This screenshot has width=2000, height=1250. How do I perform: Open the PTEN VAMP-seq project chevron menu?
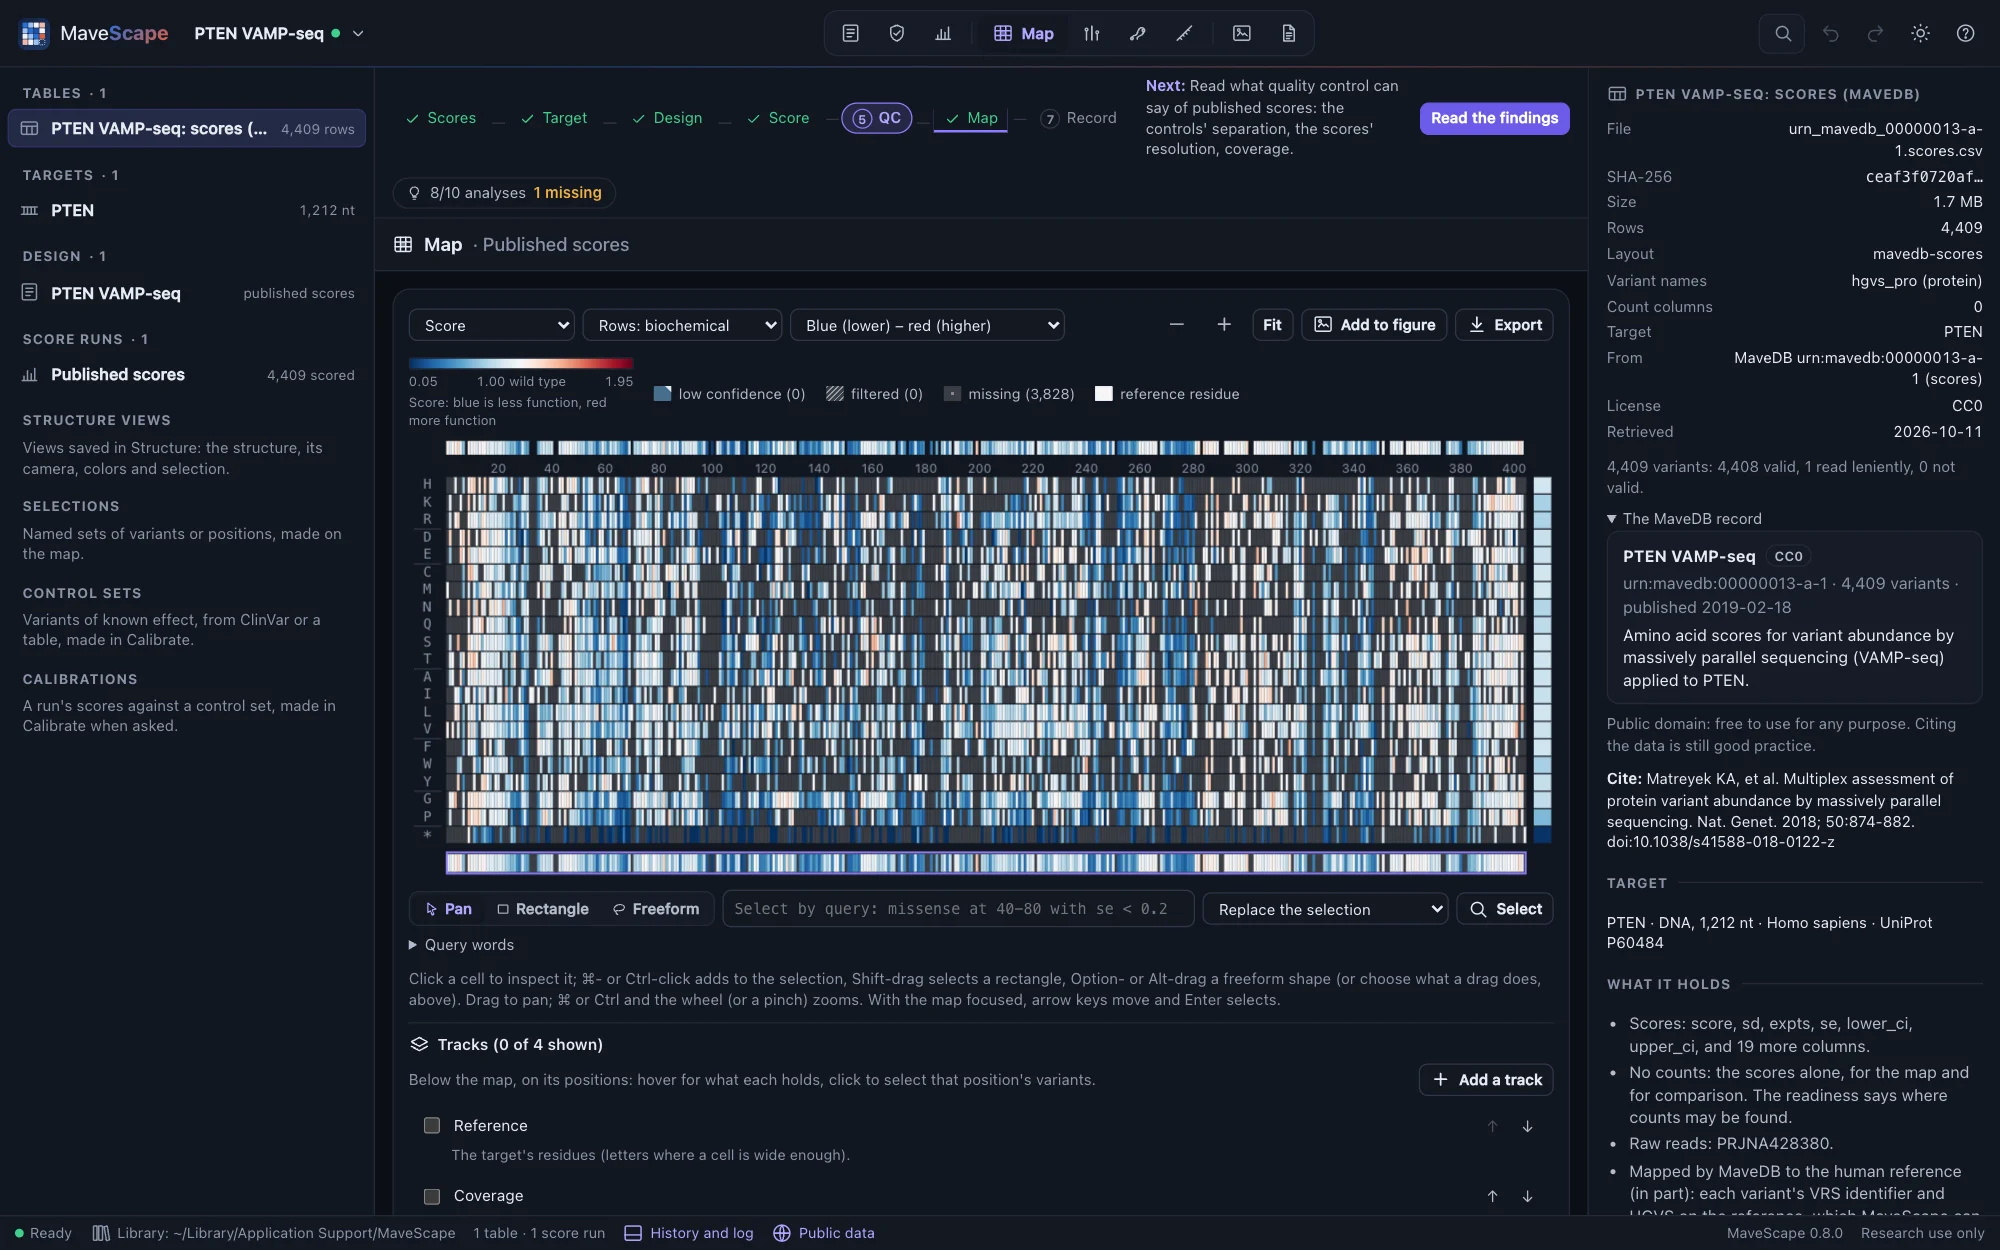(358, 33)
